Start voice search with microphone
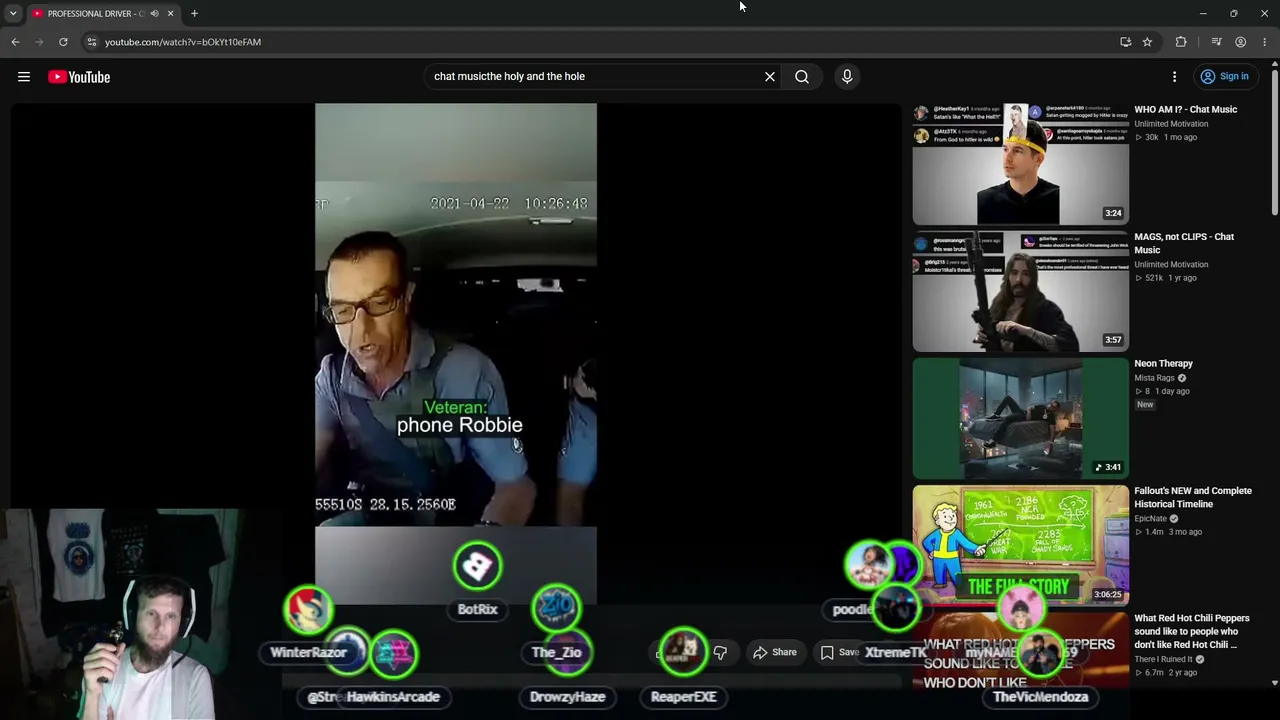 tap(847, 77)
